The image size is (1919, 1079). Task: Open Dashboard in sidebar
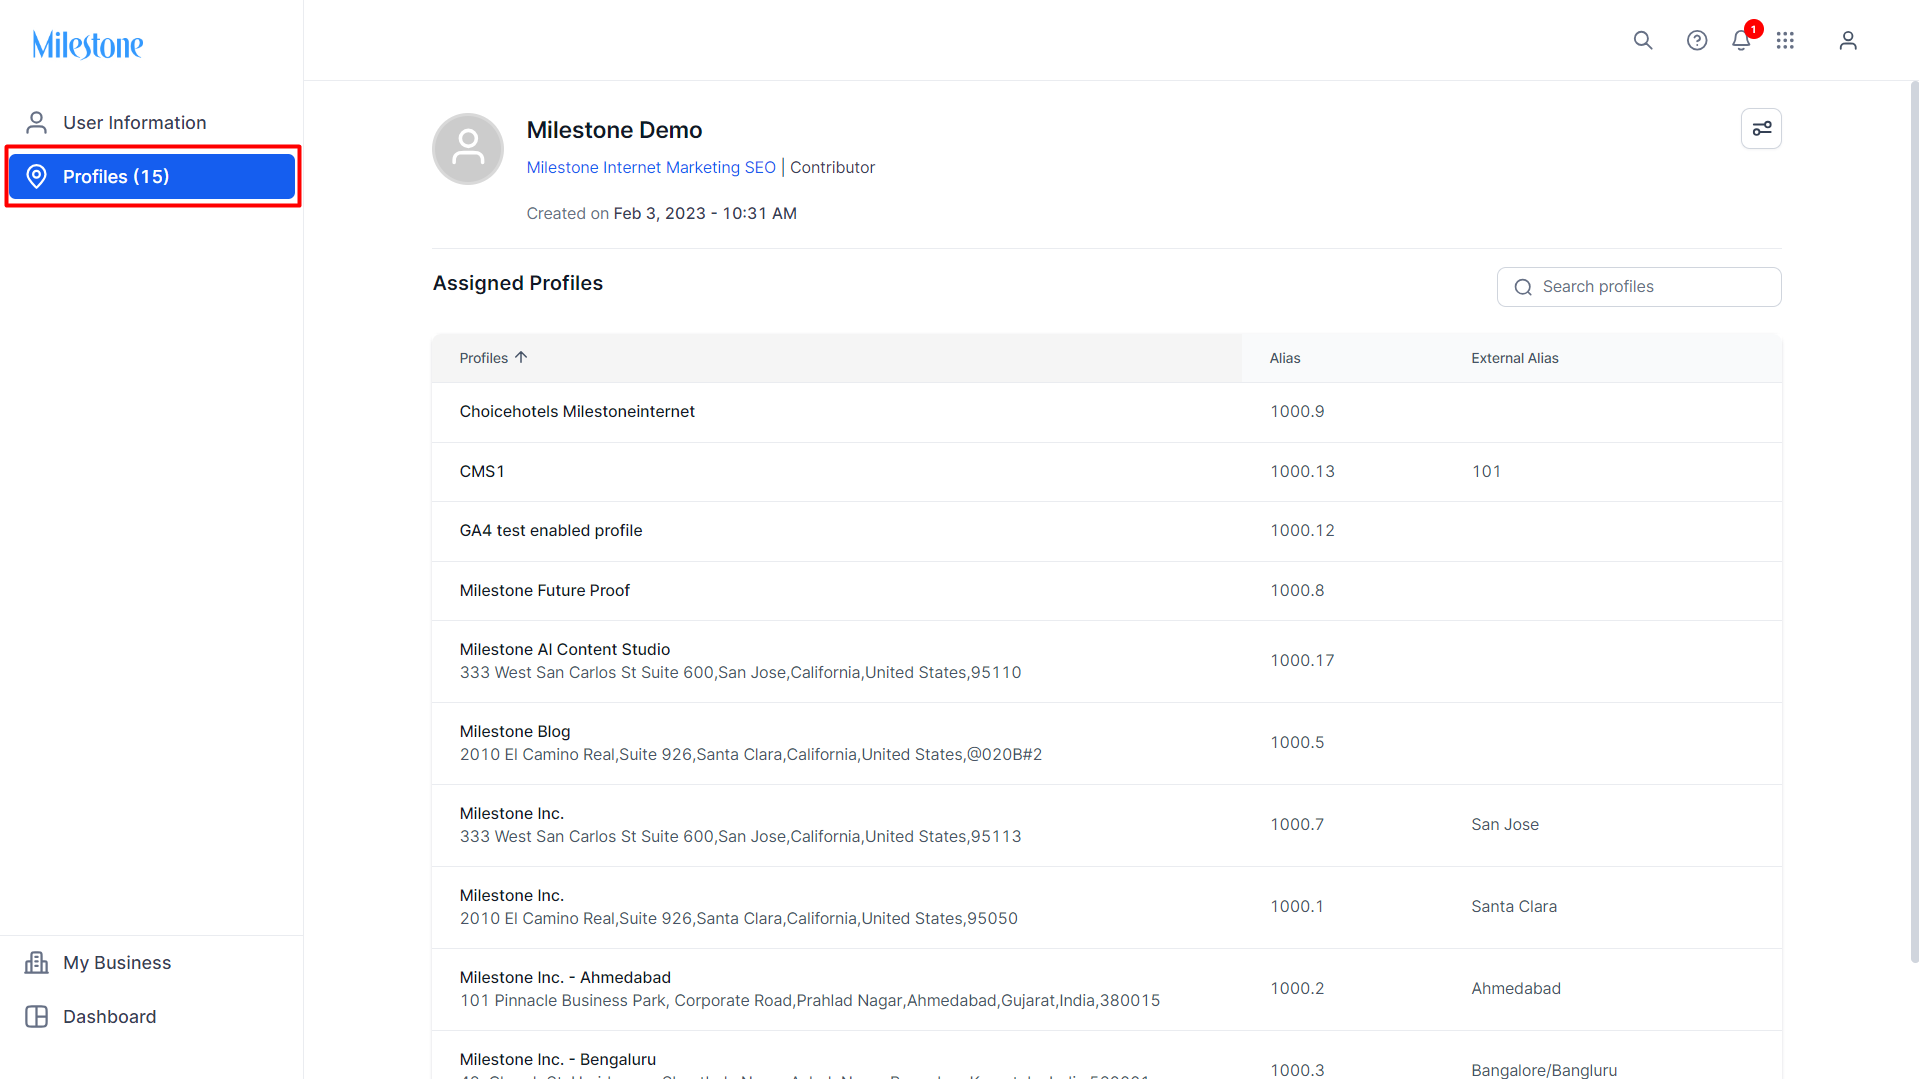[x=152, y=1017]
